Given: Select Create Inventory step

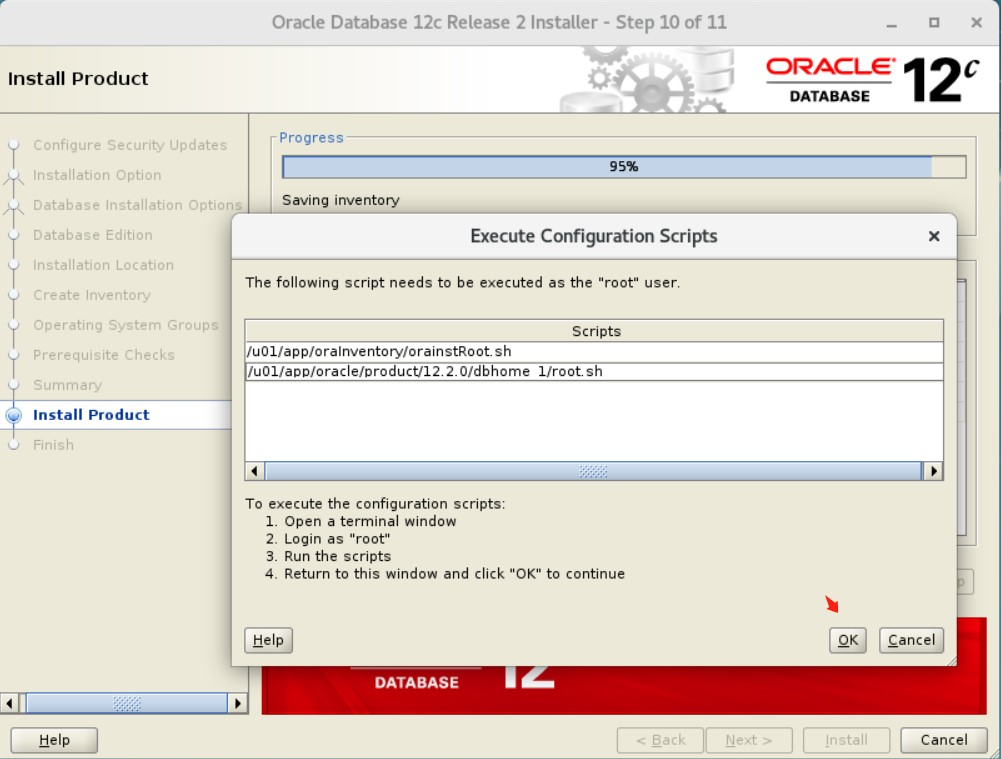Looking at the screenshot, I should [91, 295].
